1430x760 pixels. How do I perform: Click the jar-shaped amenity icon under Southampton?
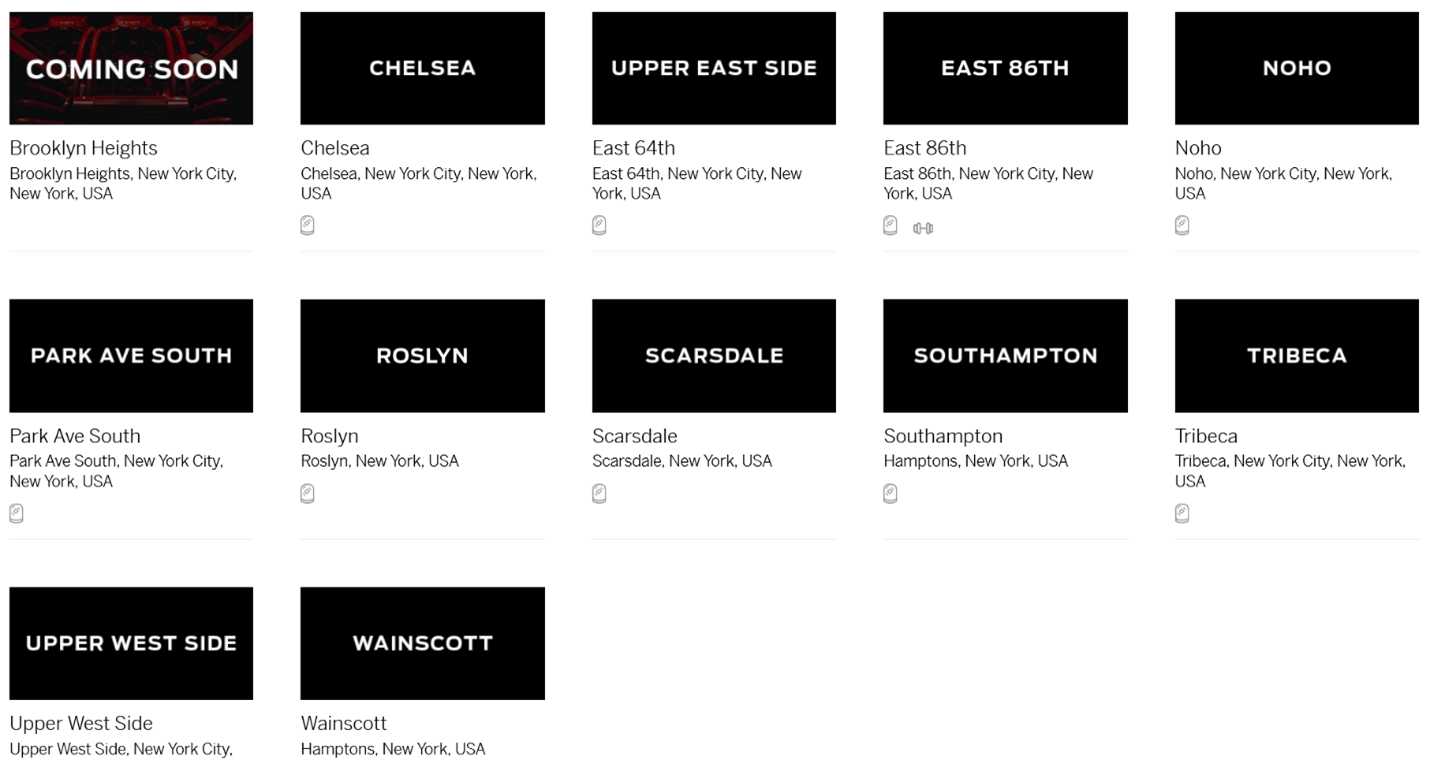pos(890,493)
